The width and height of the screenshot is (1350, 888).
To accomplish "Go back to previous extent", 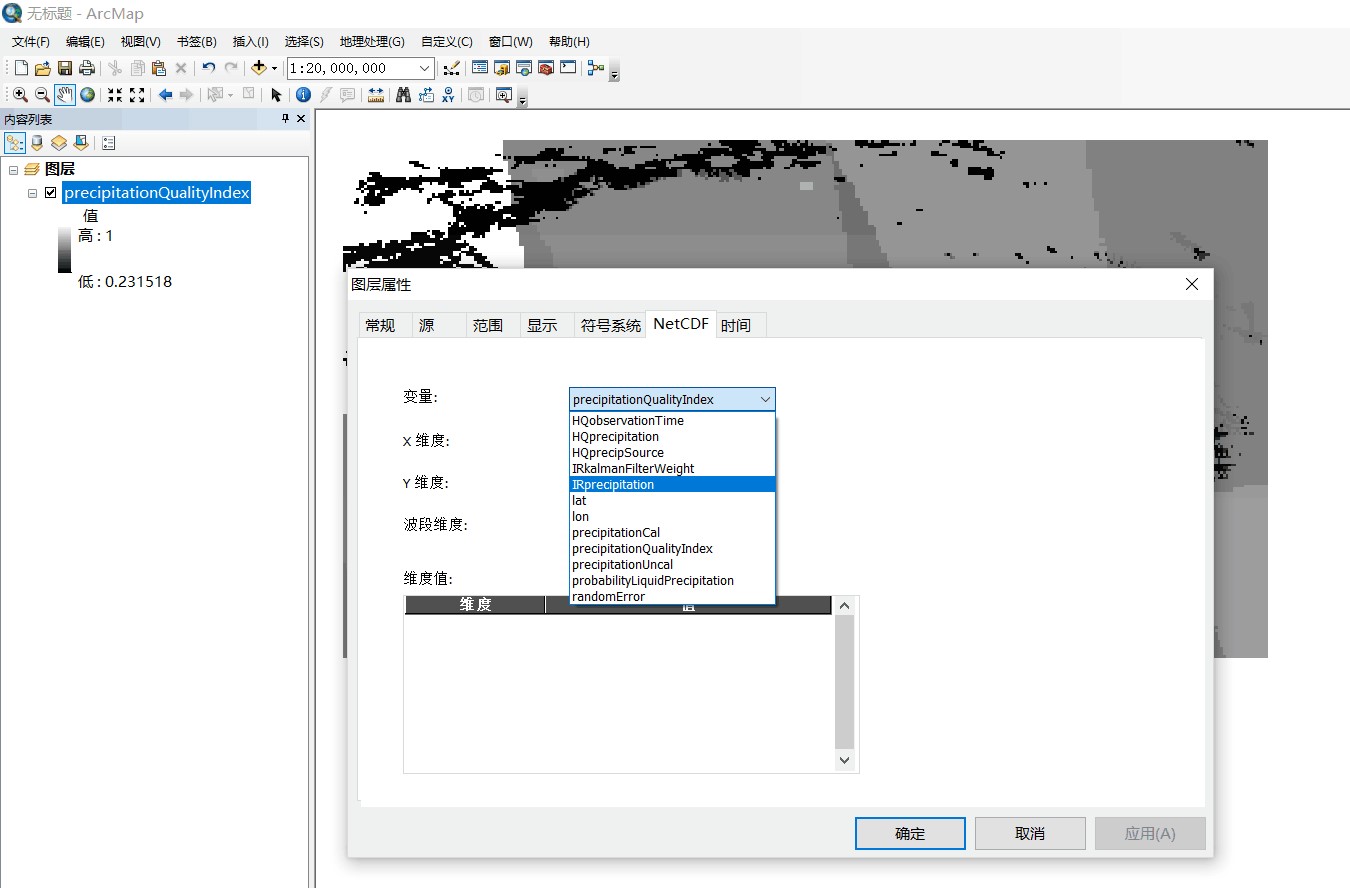I will tap(165, 95).
